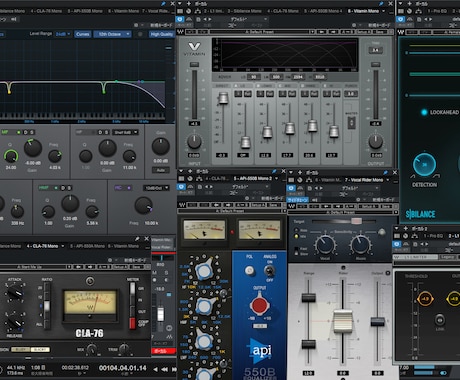
Task: Click the pin icon in the Vocal Rider window
Action: point(385,172)
